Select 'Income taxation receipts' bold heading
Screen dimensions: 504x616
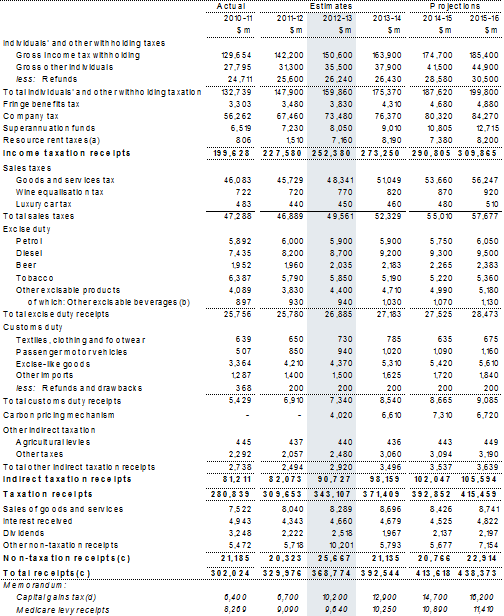(66, 153)
